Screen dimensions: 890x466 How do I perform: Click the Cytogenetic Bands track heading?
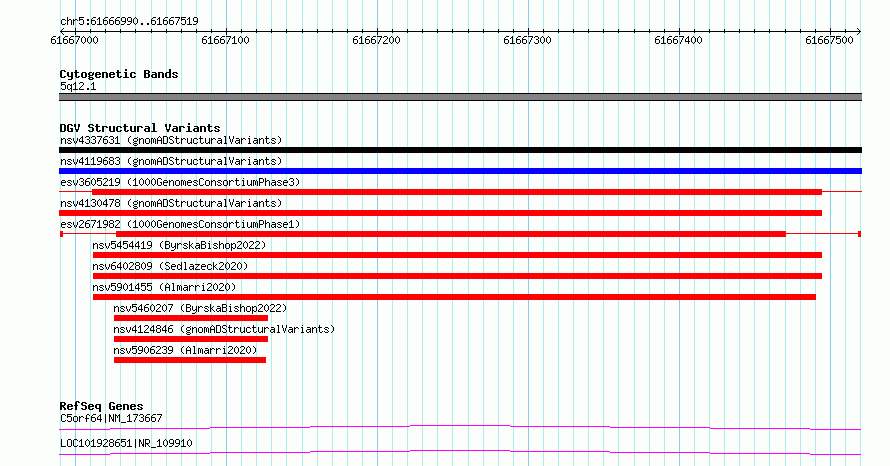click(x=119, y=74)
